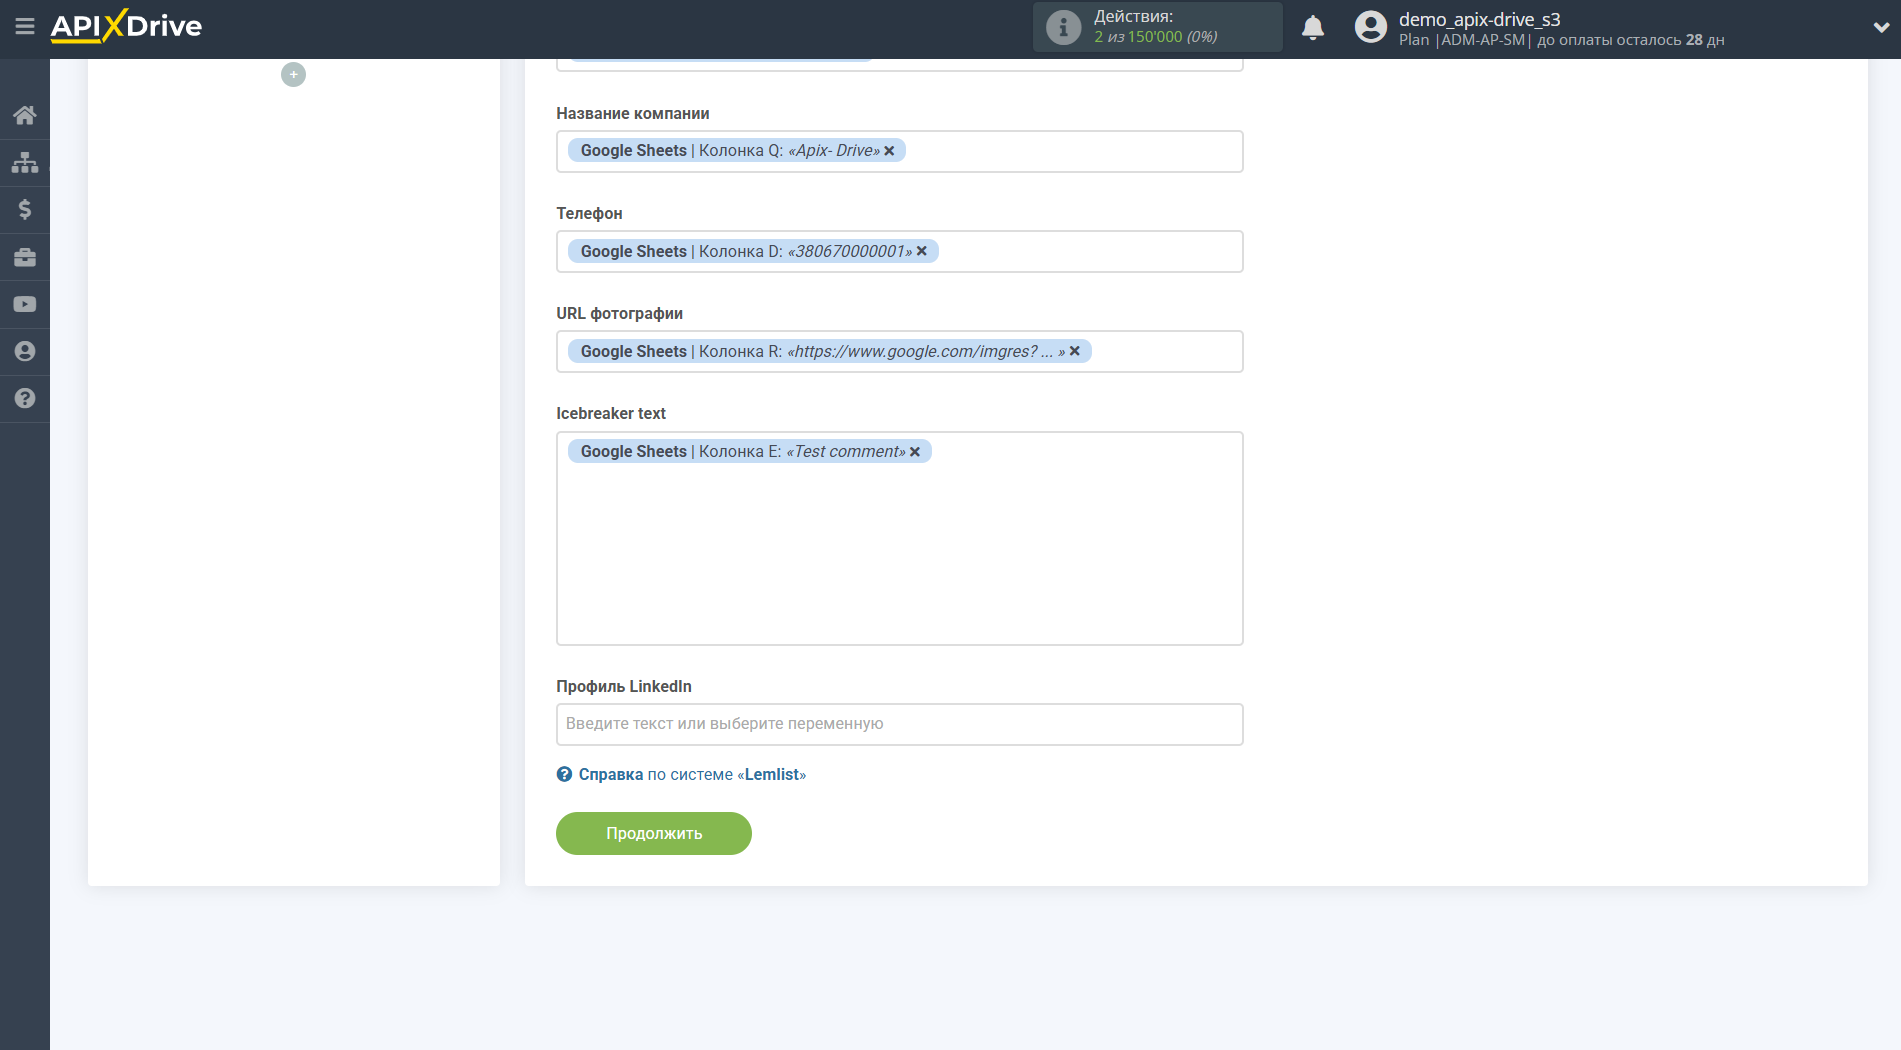
Task: Click the ApiX-Drive logo
Action: tap(126, 26)
